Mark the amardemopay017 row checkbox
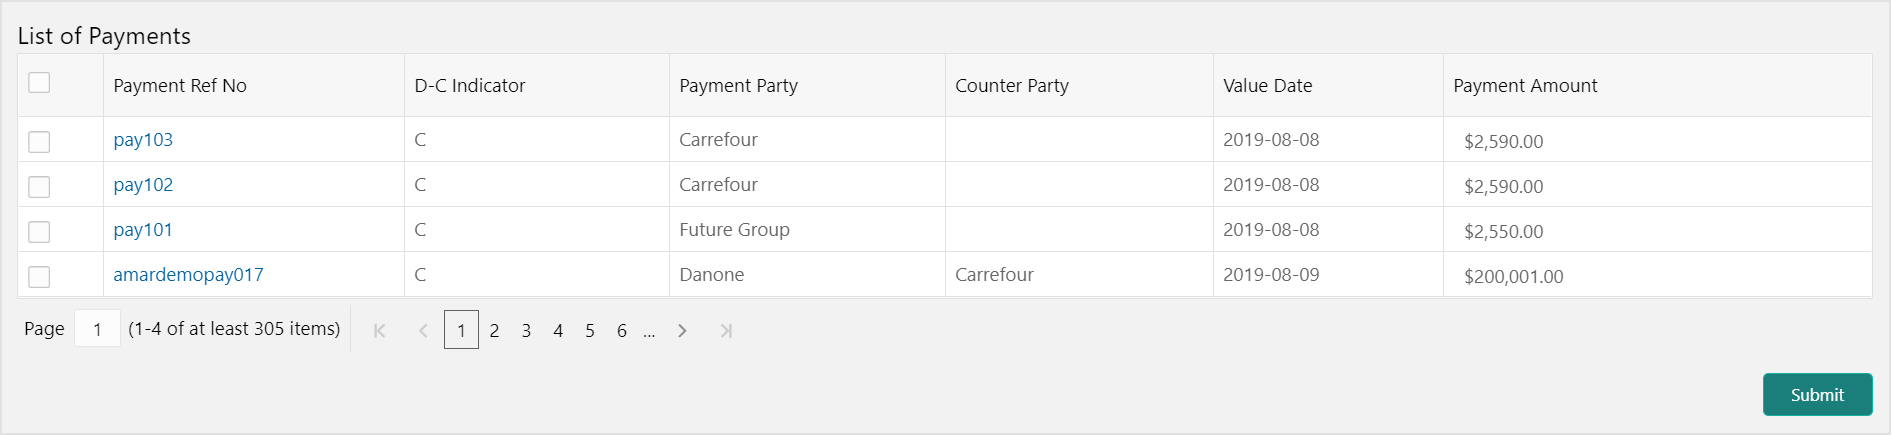 pos(39,277)
